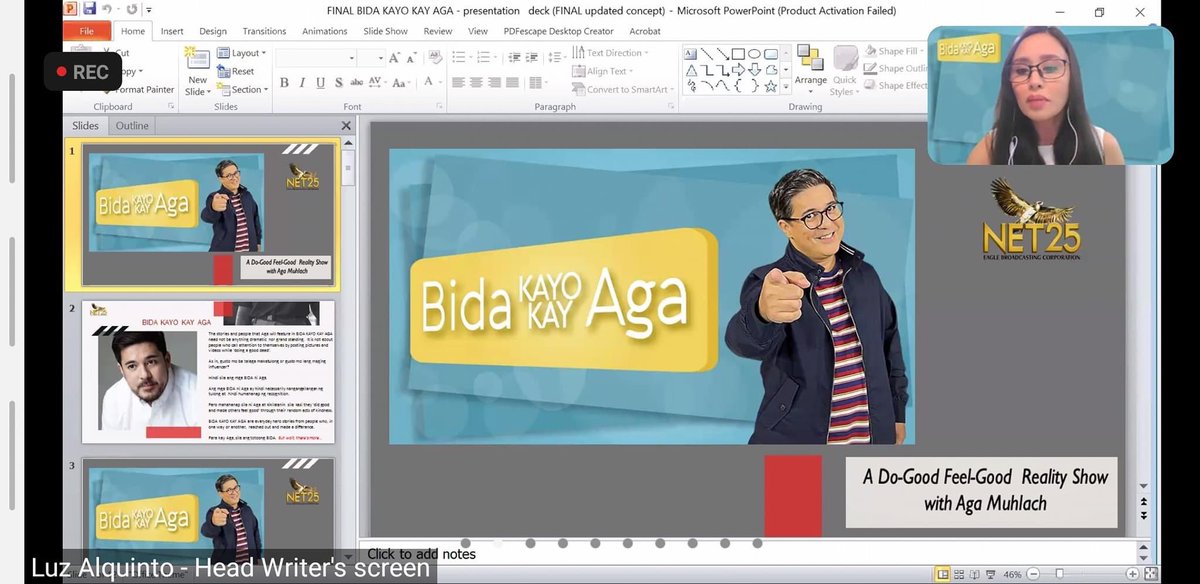This screenshot has width=1200, height=584.
Task: Toggle Align Text Left
Action: (458, 82)
